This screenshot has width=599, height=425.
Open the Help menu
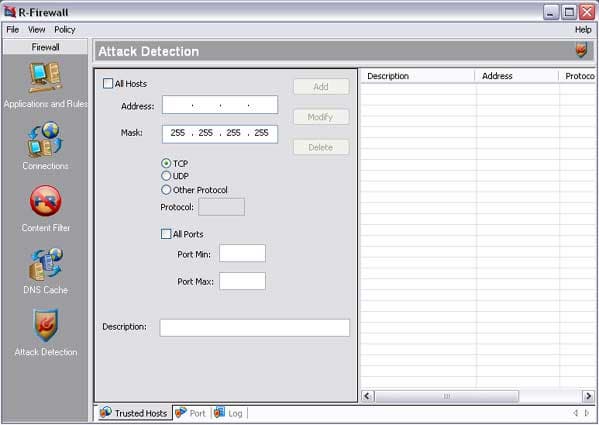(583, 29)
